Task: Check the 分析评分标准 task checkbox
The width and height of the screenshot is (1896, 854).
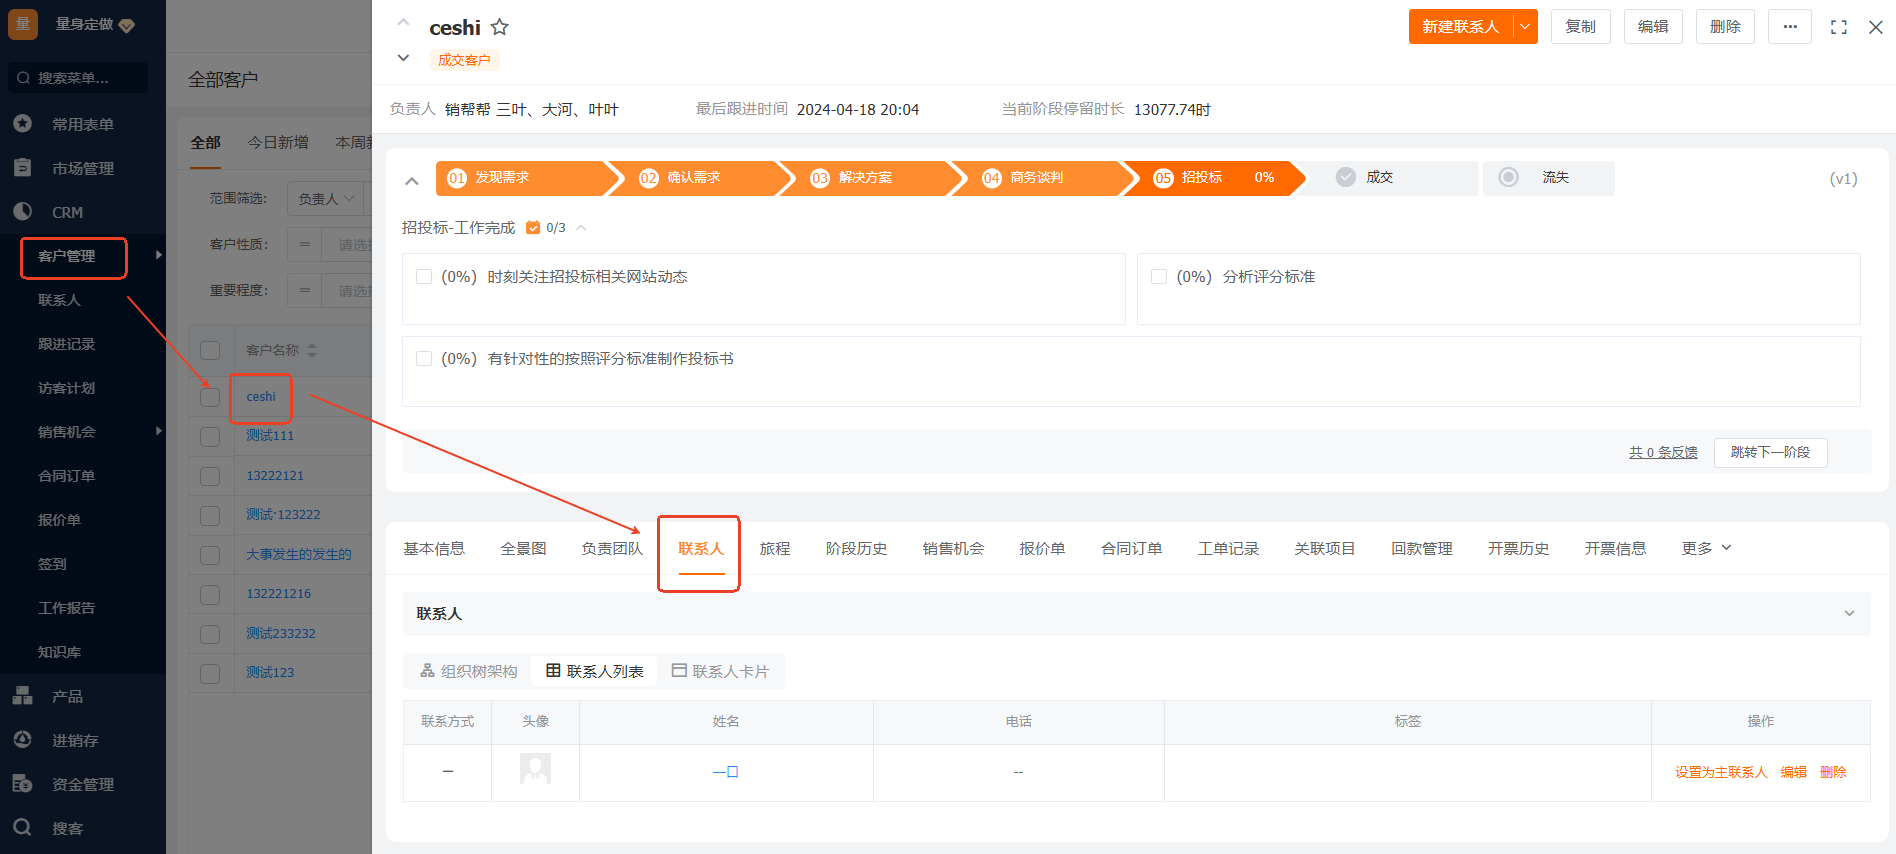Action: tap(1159, 277)
